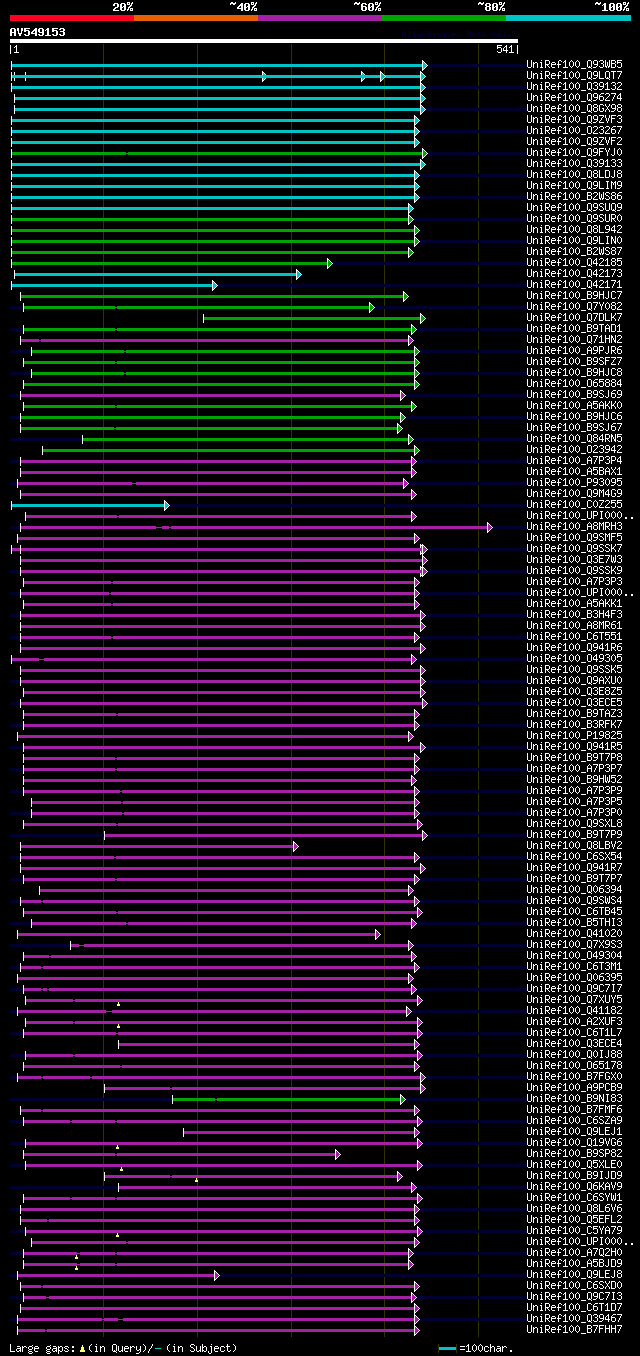This screenshot has width=640, height=1356.
Task: Open hit UniRef100_Q93WB5
Action: [x=574, y=65]
